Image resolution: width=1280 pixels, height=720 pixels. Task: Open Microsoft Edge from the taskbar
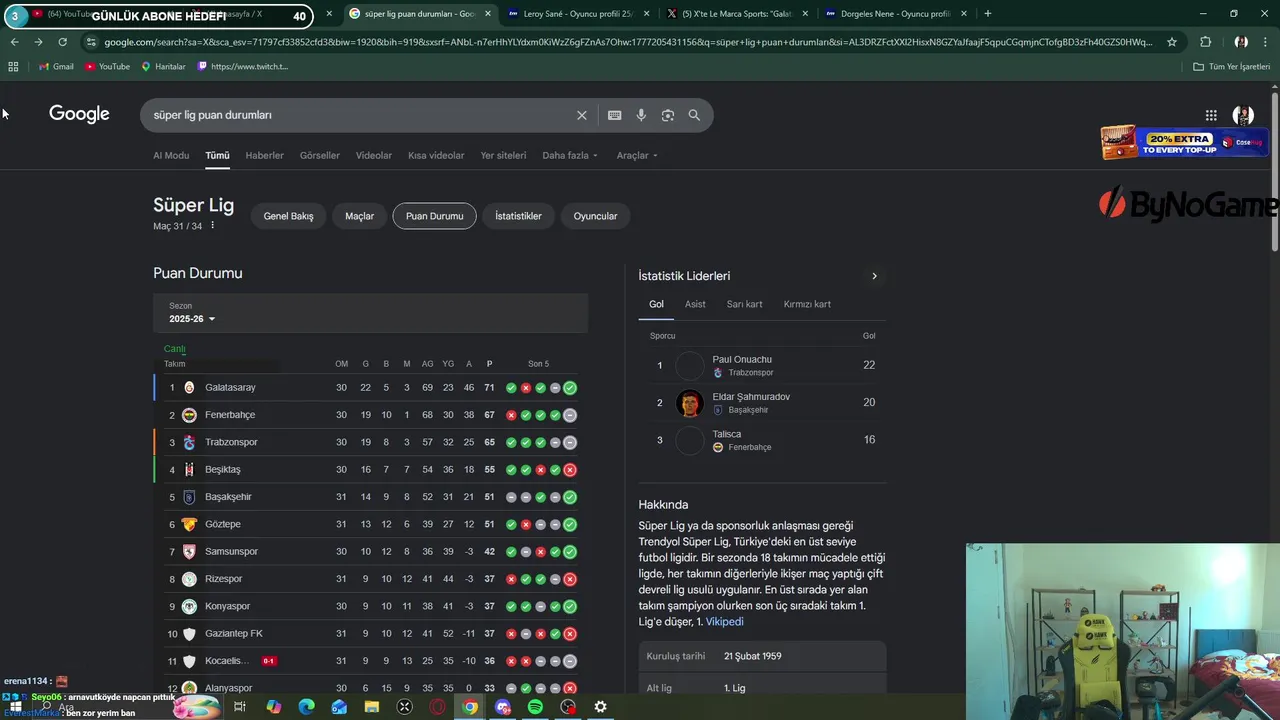tap(306, 707)
